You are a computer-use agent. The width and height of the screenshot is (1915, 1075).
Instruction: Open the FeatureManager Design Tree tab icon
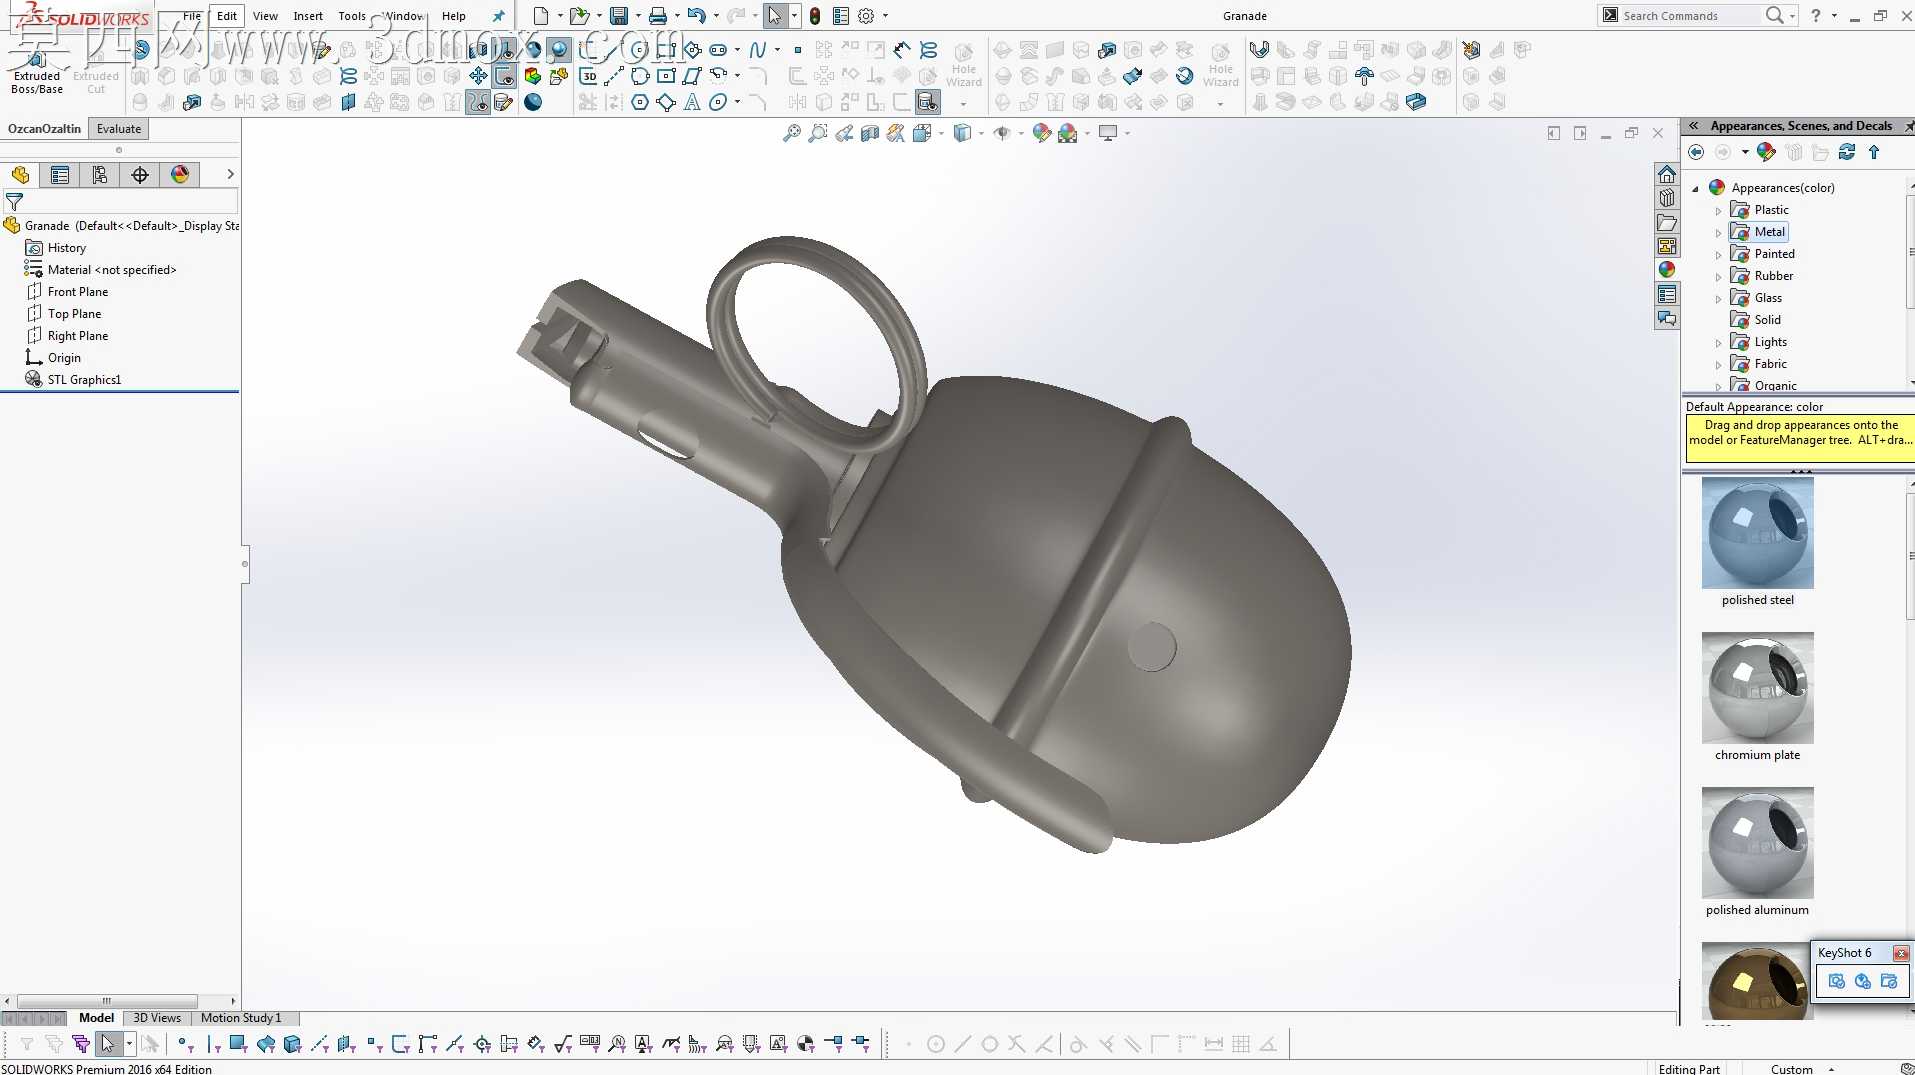point(20,175)
